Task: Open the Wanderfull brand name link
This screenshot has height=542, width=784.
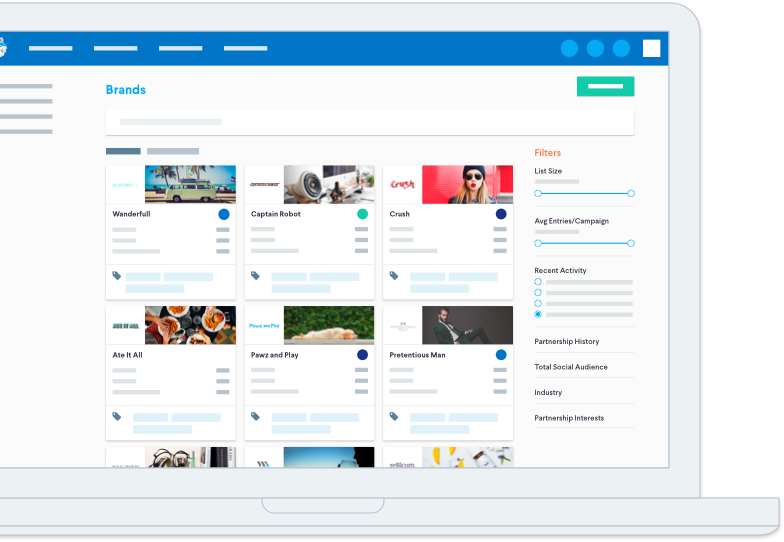Action: tap(131, 214)
